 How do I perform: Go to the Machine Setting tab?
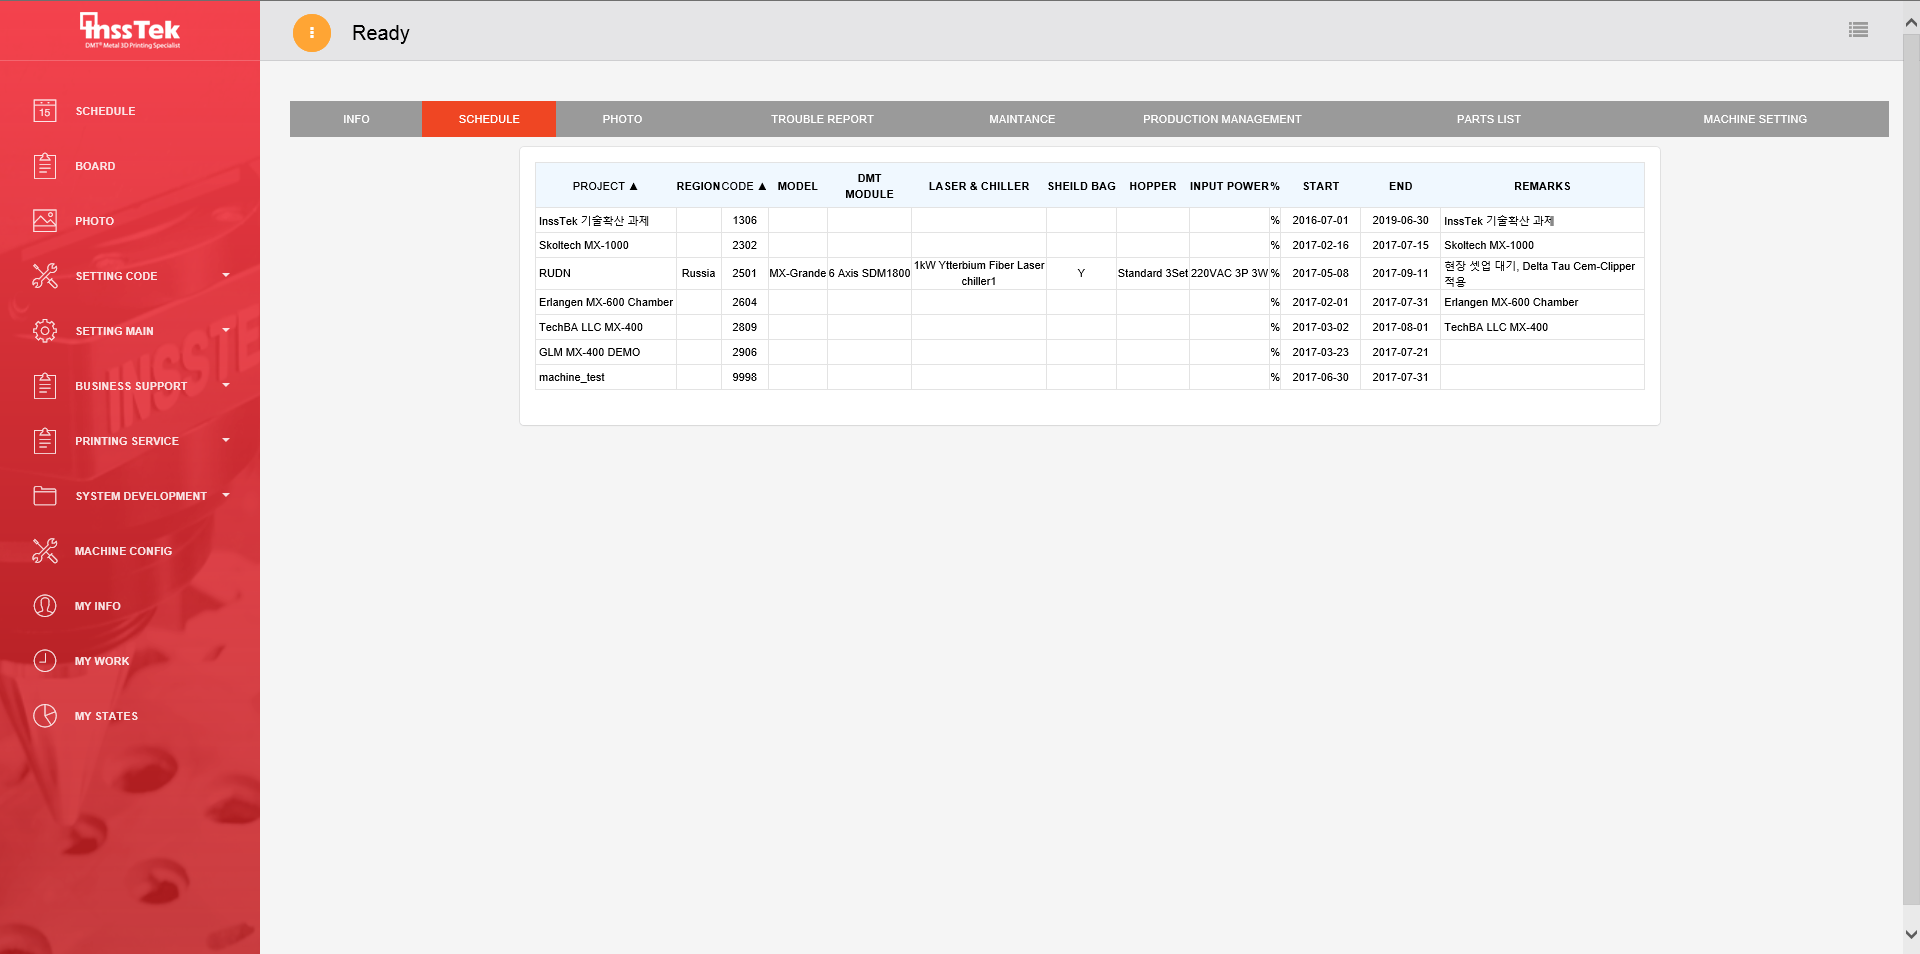[x=1754, y=119]
